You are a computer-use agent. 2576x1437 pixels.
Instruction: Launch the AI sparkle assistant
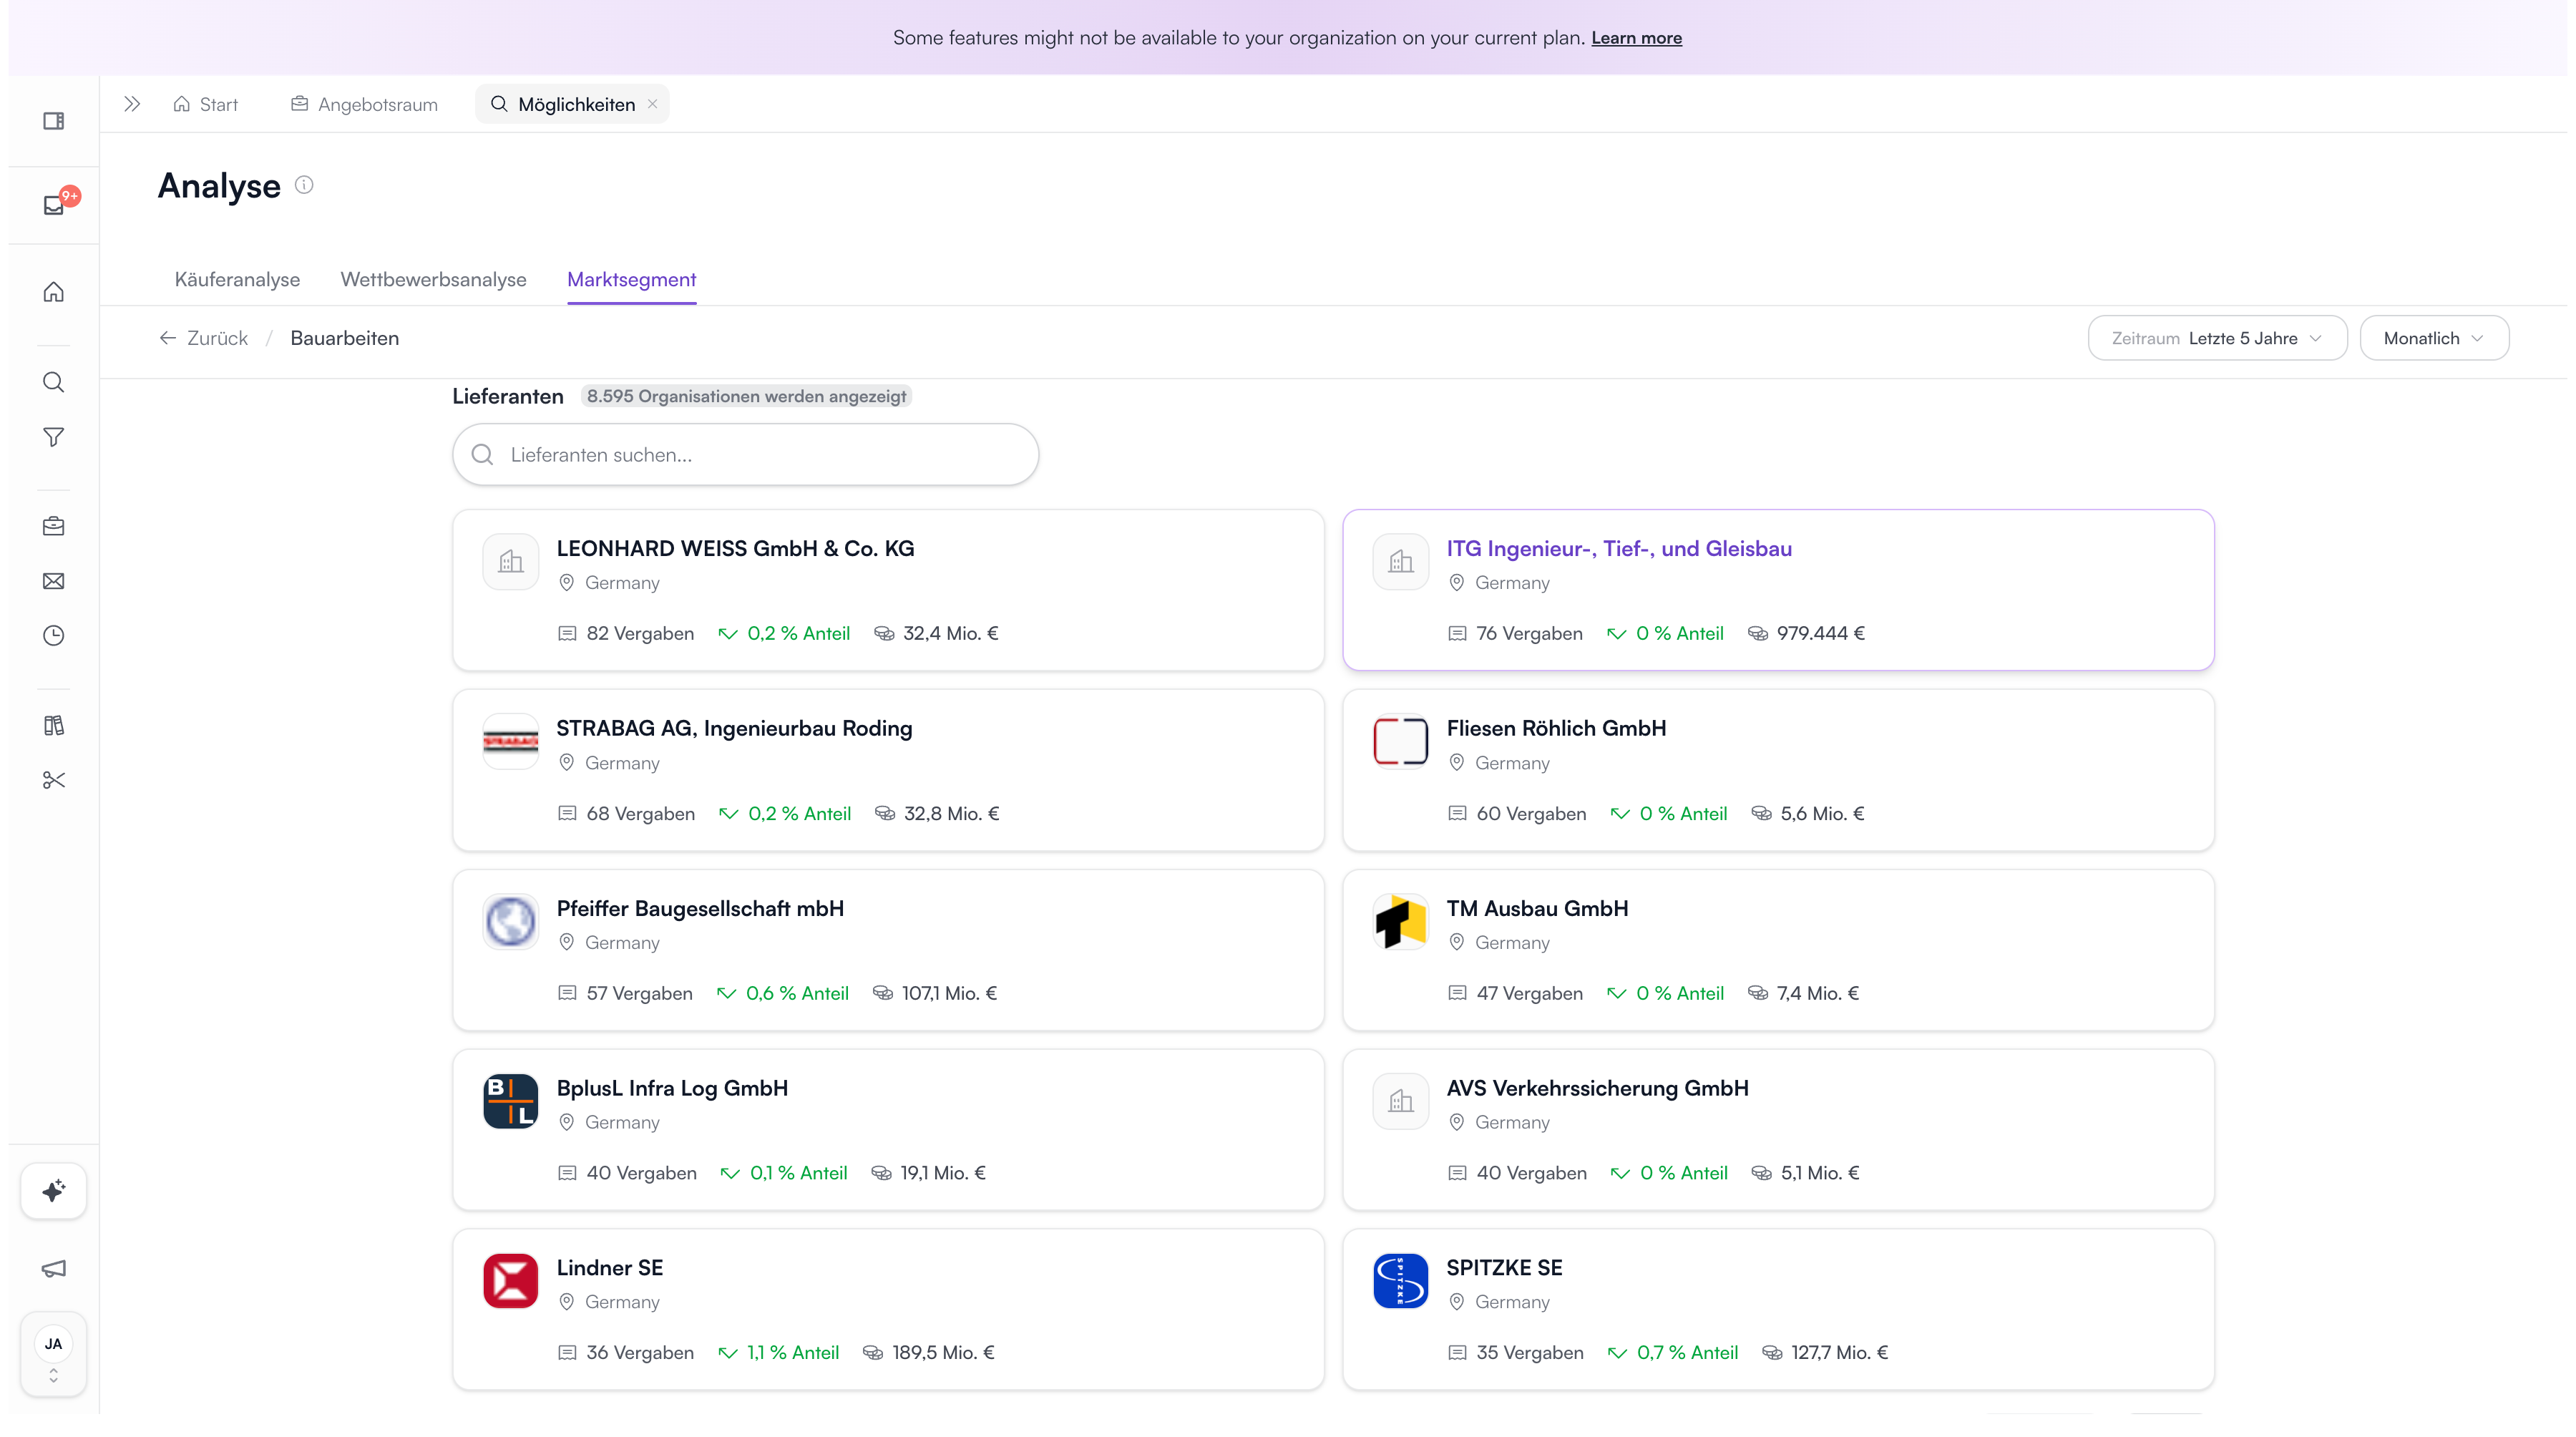pos(54,1191)
